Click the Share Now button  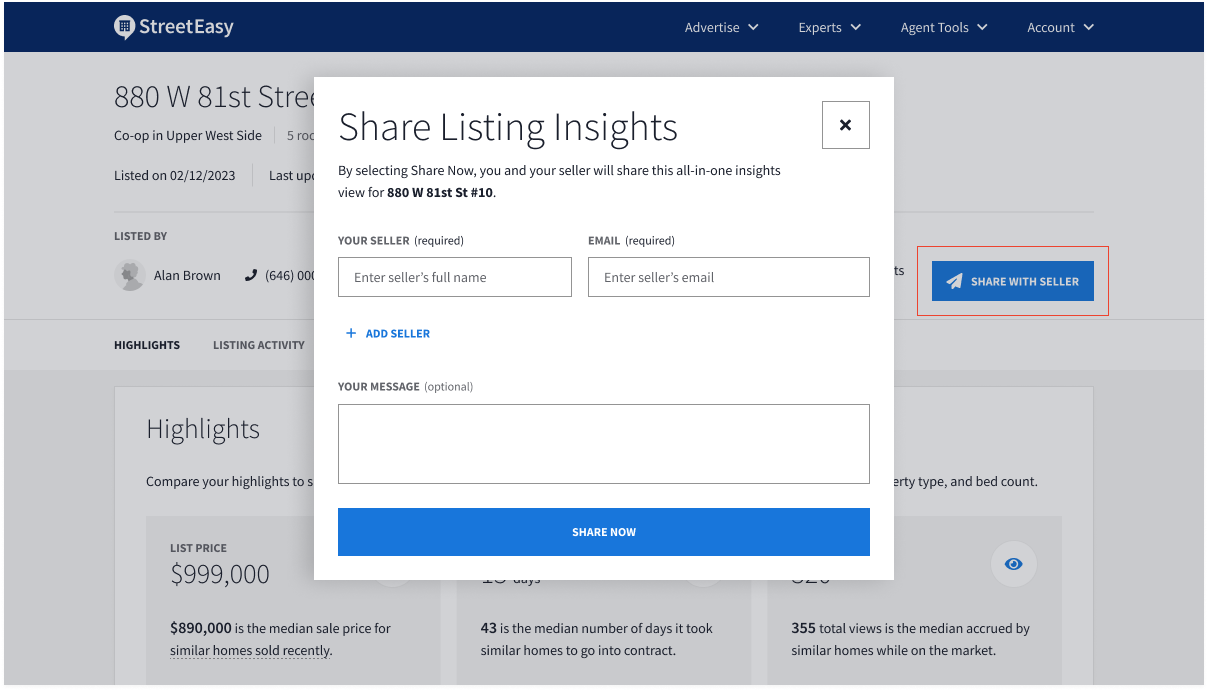[604, 532]
